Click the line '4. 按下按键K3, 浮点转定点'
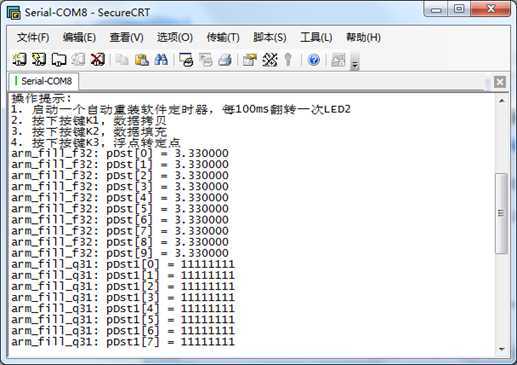Image resolution: width=517 pixels, height=365 pixels. [x=96, y=143]
